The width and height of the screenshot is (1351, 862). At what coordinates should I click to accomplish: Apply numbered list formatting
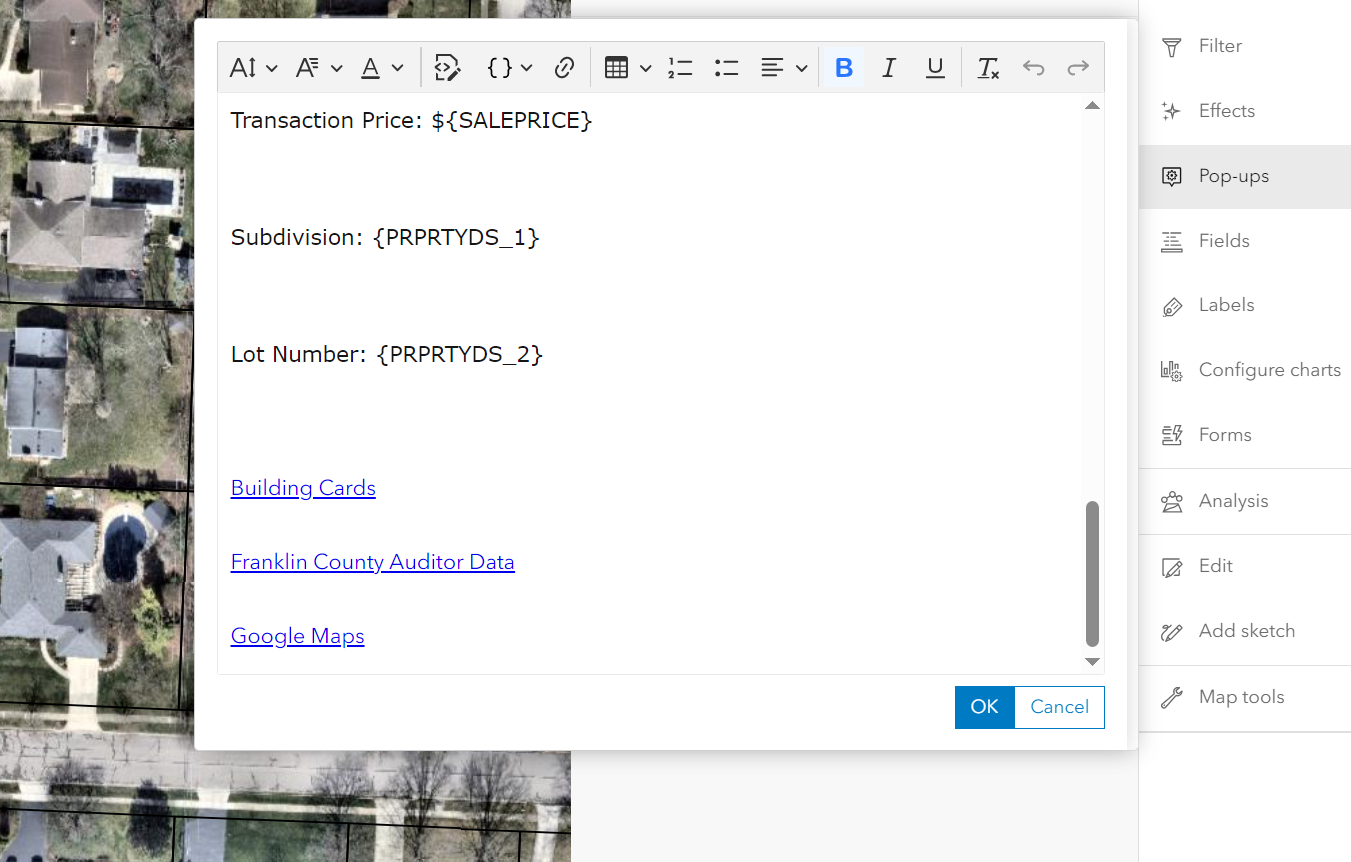[x=680, y=67]
